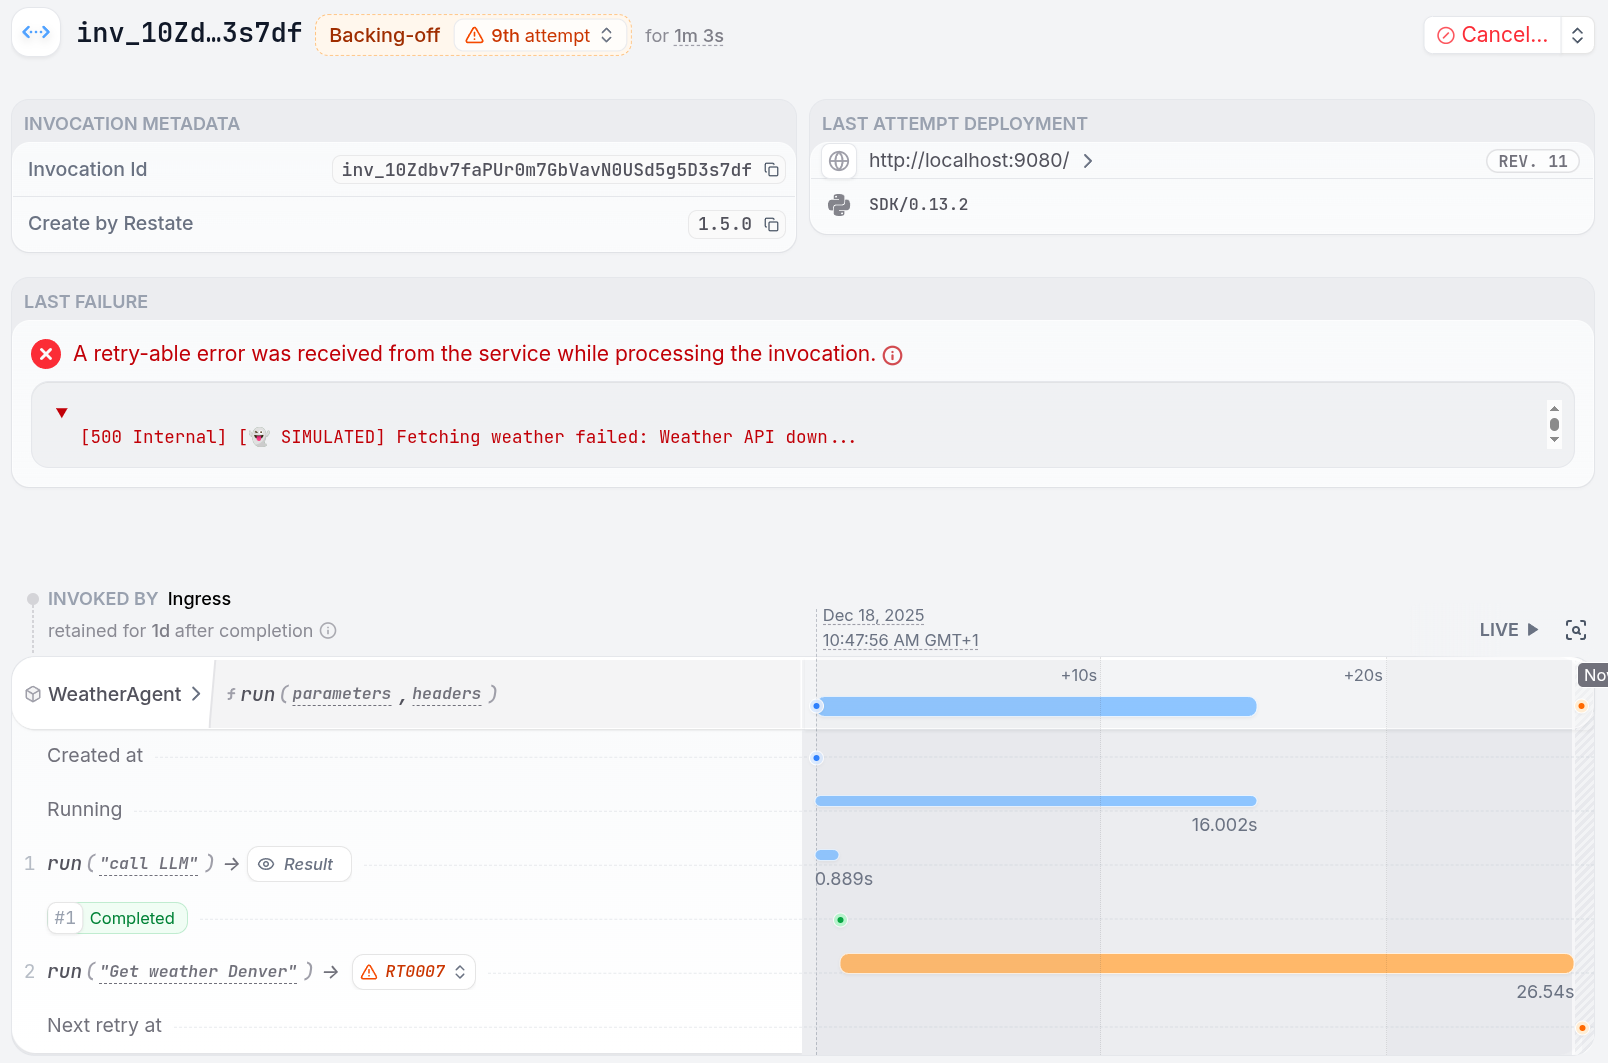The width and height of the screenshot is (1608, 1063).
Task: Click the warning icon in RT0007 badge
Action: pos(369,972)
